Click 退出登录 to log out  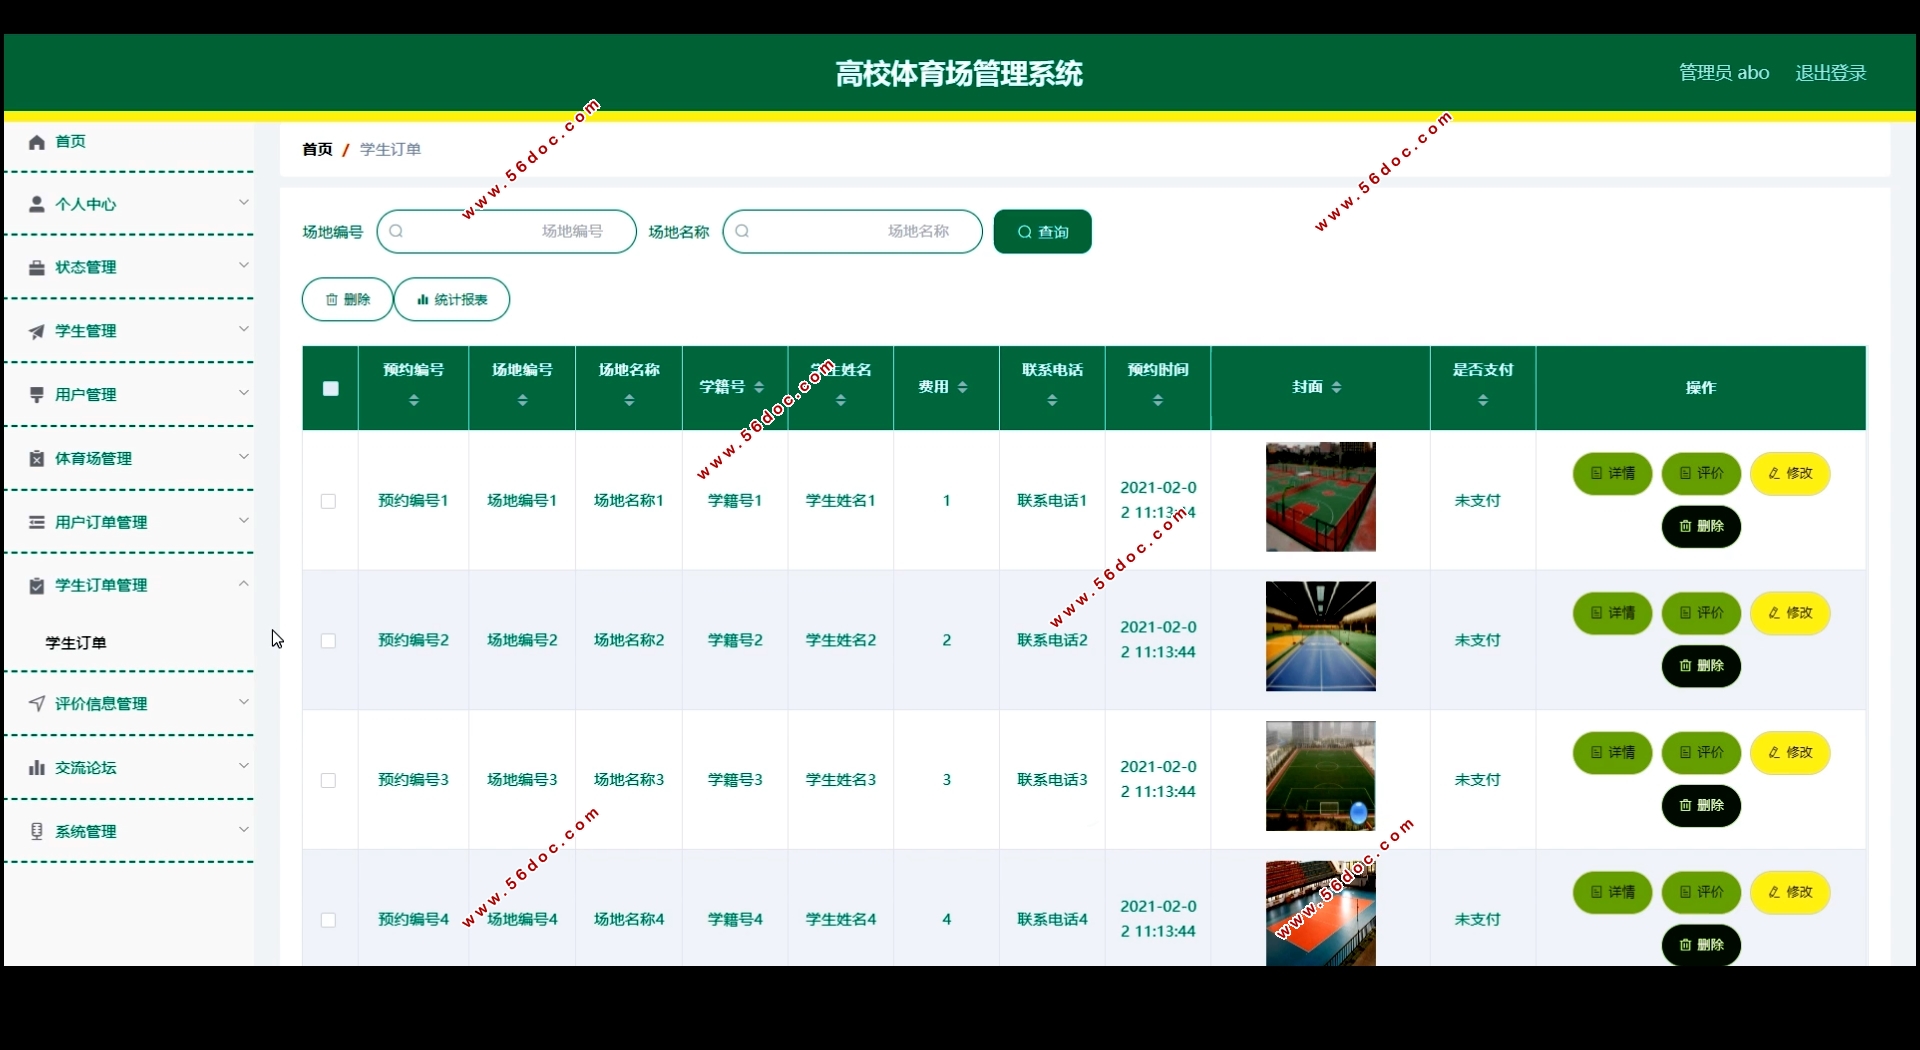pos(1830,73)
